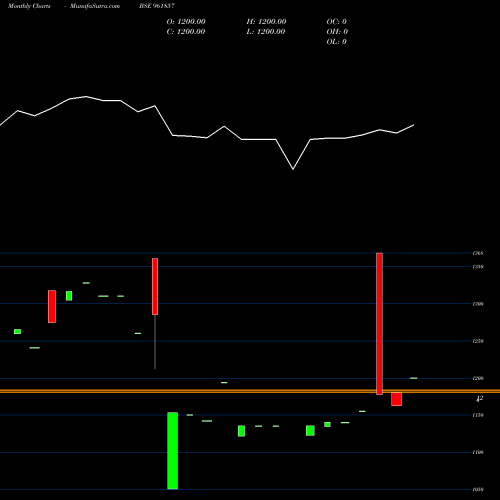The image size is (500, 500).
Task: Click the 'OH: 0' readout
Action: tap(337, 32)
